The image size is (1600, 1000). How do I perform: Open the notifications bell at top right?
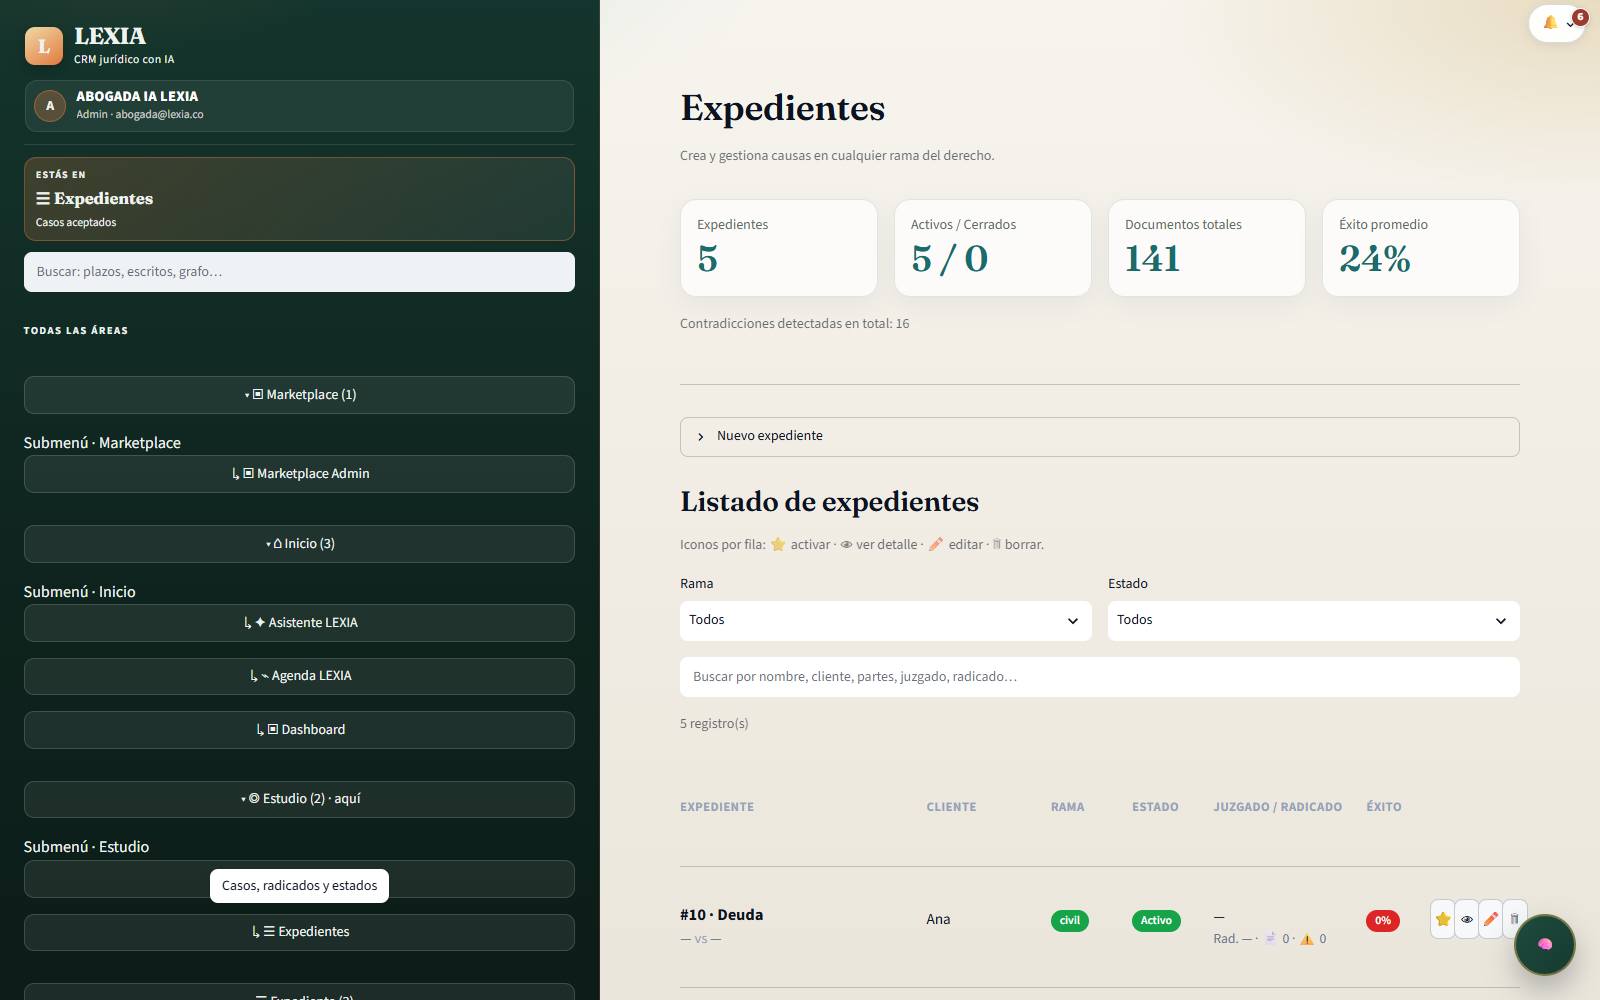pos(1556,22)
